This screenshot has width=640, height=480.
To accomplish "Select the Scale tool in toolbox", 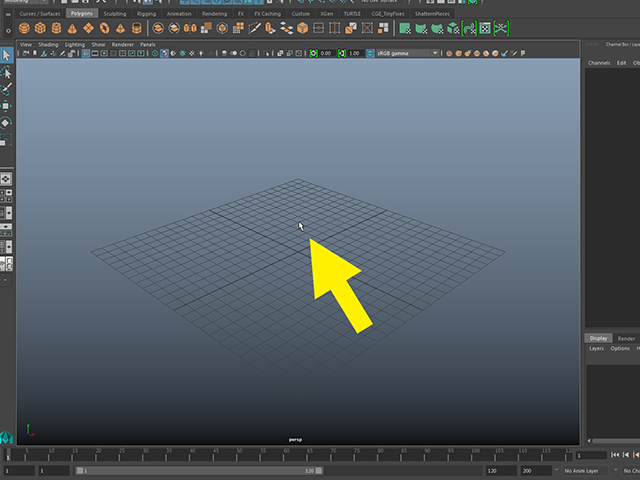I will [x=6, y=140].
